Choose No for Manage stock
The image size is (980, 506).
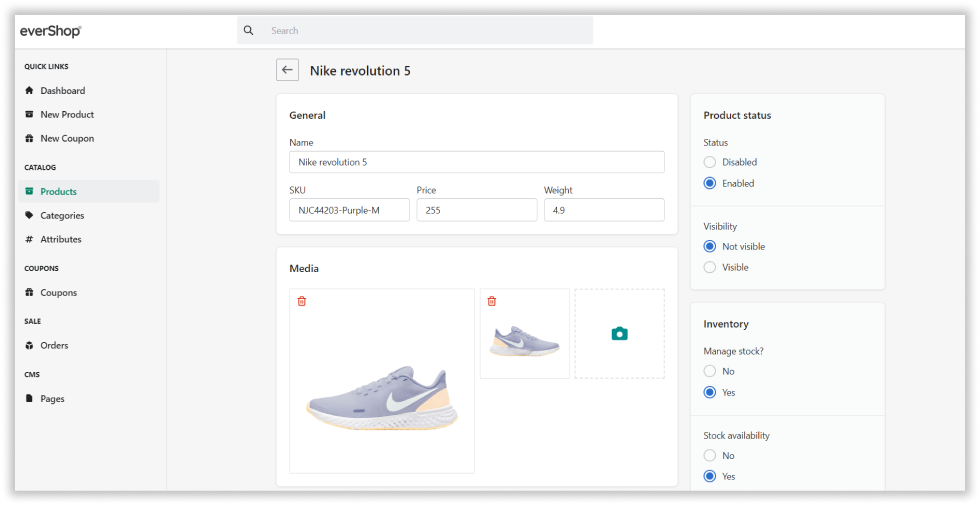point(709,371)
